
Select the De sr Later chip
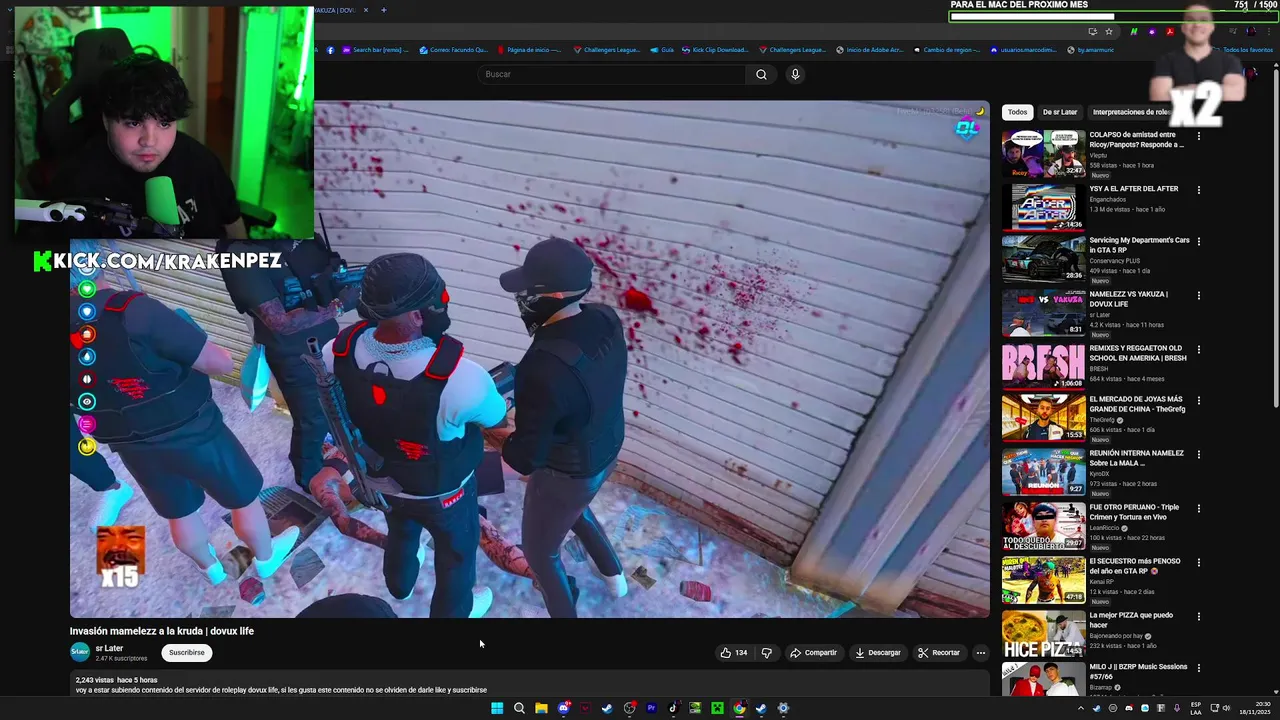click(1059, 112)
